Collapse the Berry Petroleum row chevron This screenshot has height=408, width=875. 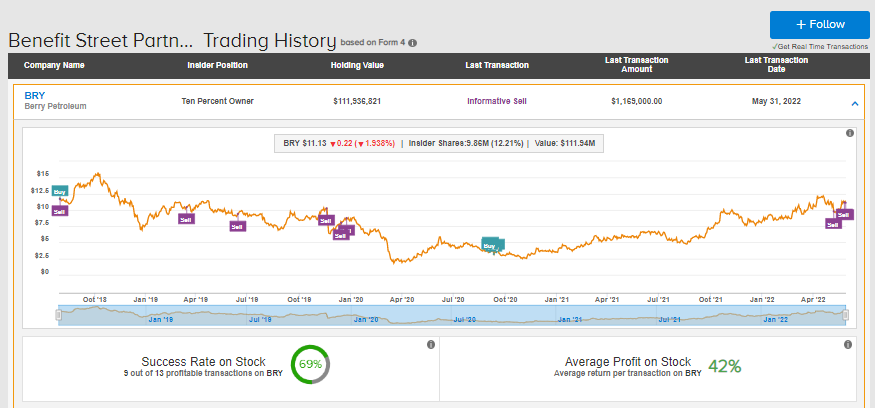[854, 103]
